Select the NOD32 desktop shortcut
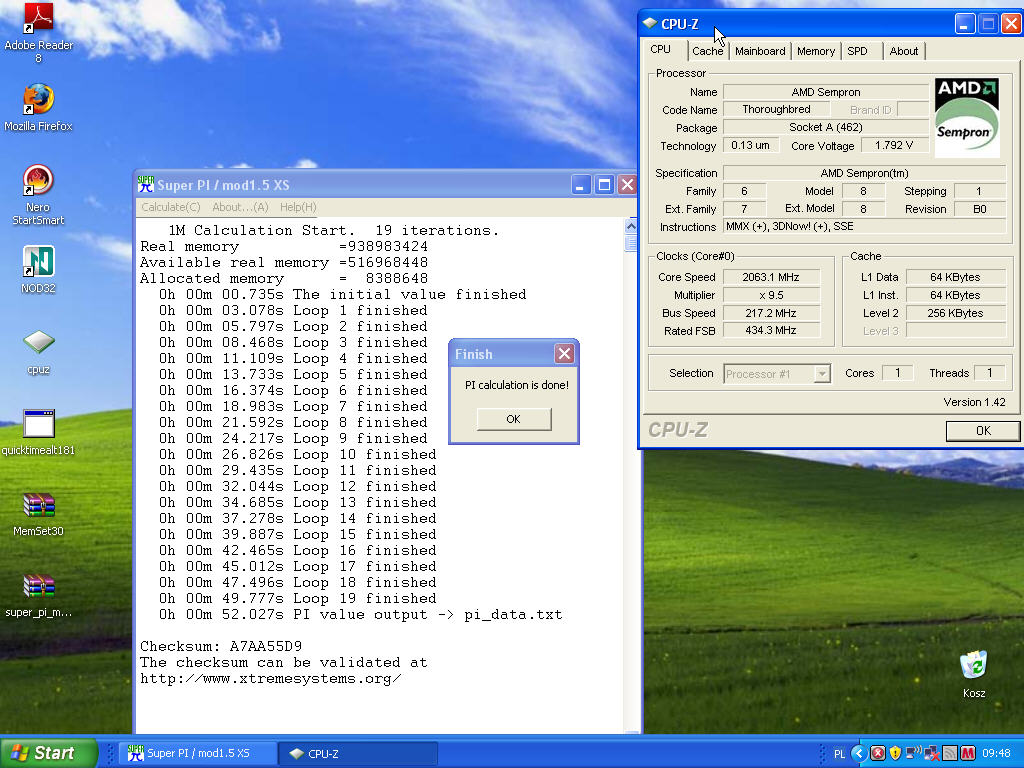Screen dimensions: 1024x768 (38, 262)
